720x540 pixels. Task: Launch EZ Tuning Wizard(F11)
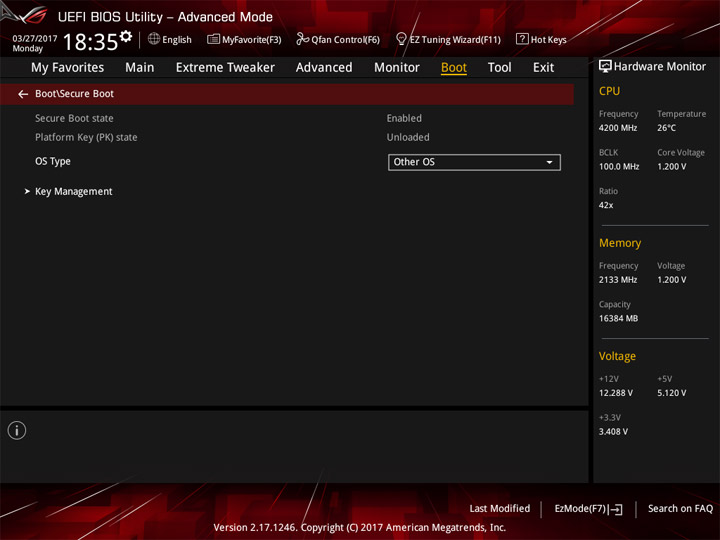click(x=448, y=39)
